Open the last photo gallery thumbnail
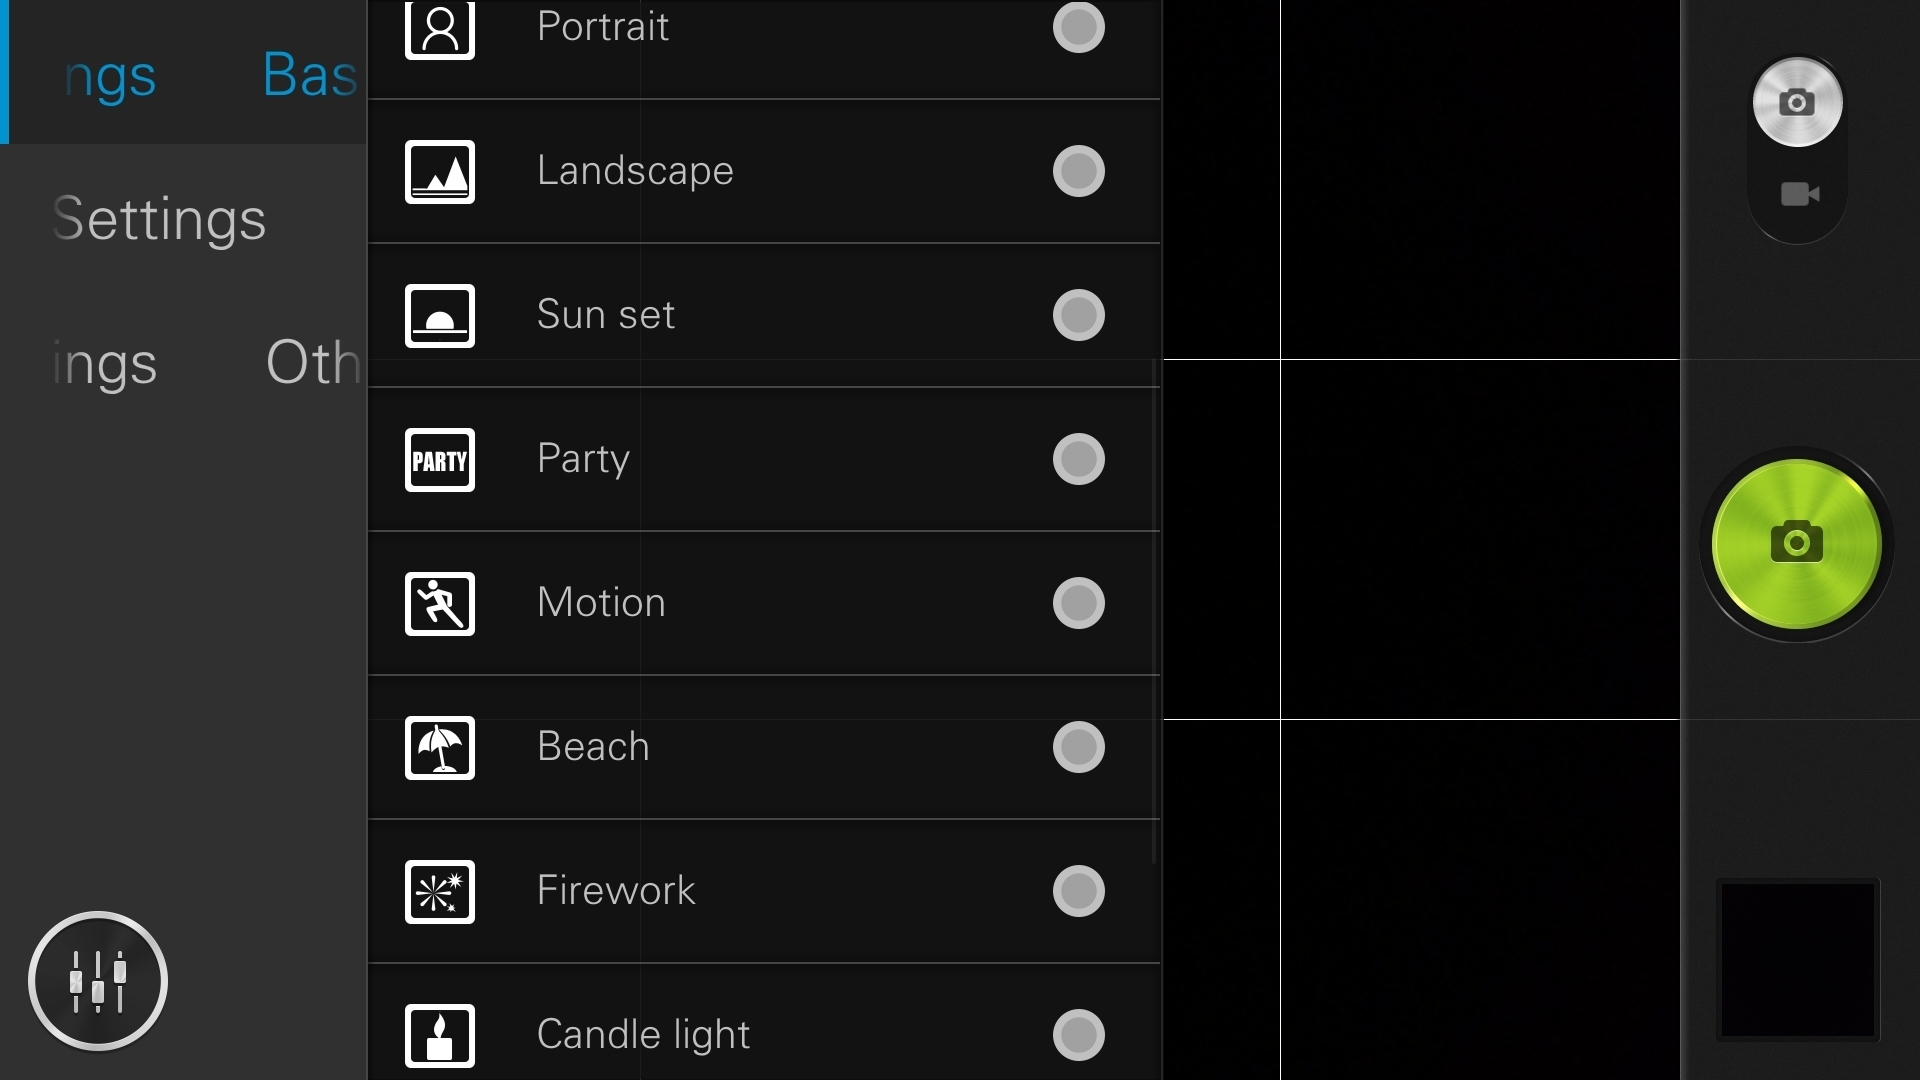 tap(1797, 960)
